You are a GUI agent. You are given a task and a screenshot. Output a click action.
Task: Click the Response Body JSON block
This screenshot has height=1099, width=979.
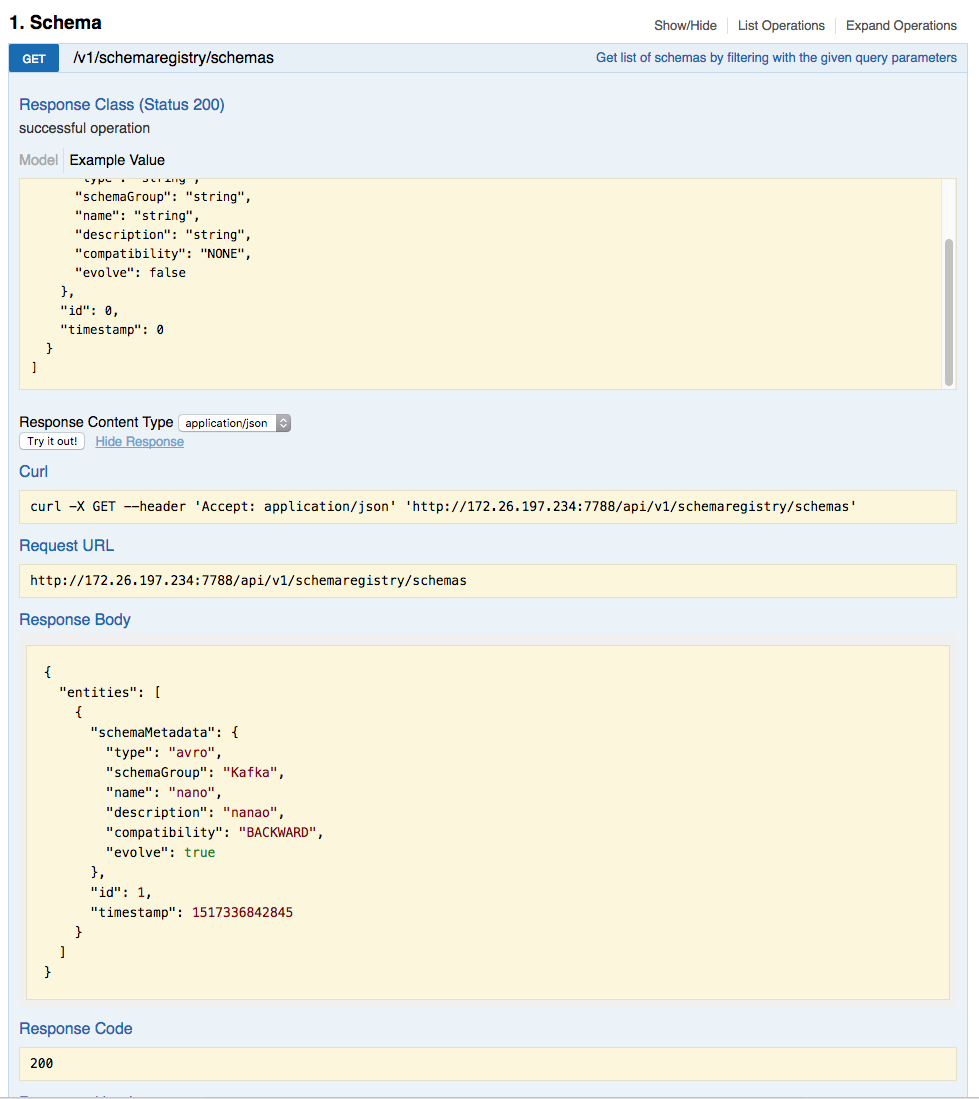(487, 820)
